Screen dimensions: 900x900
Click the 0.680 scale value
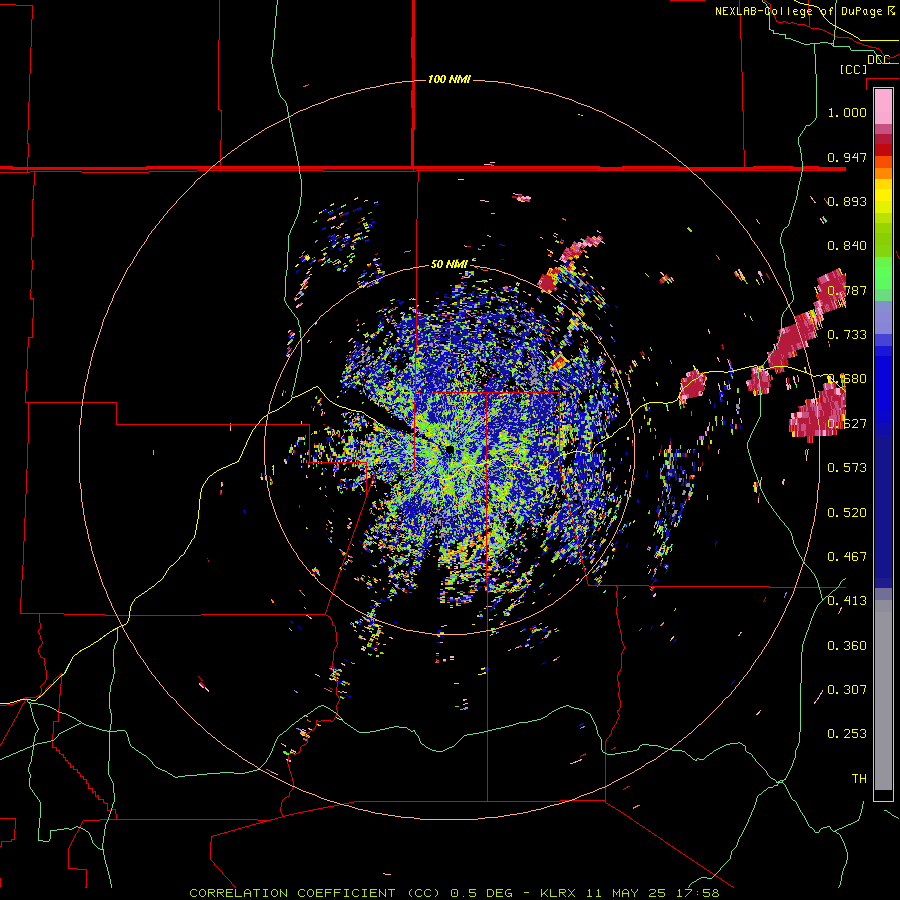pyautogui.click(x=847, y=379)
